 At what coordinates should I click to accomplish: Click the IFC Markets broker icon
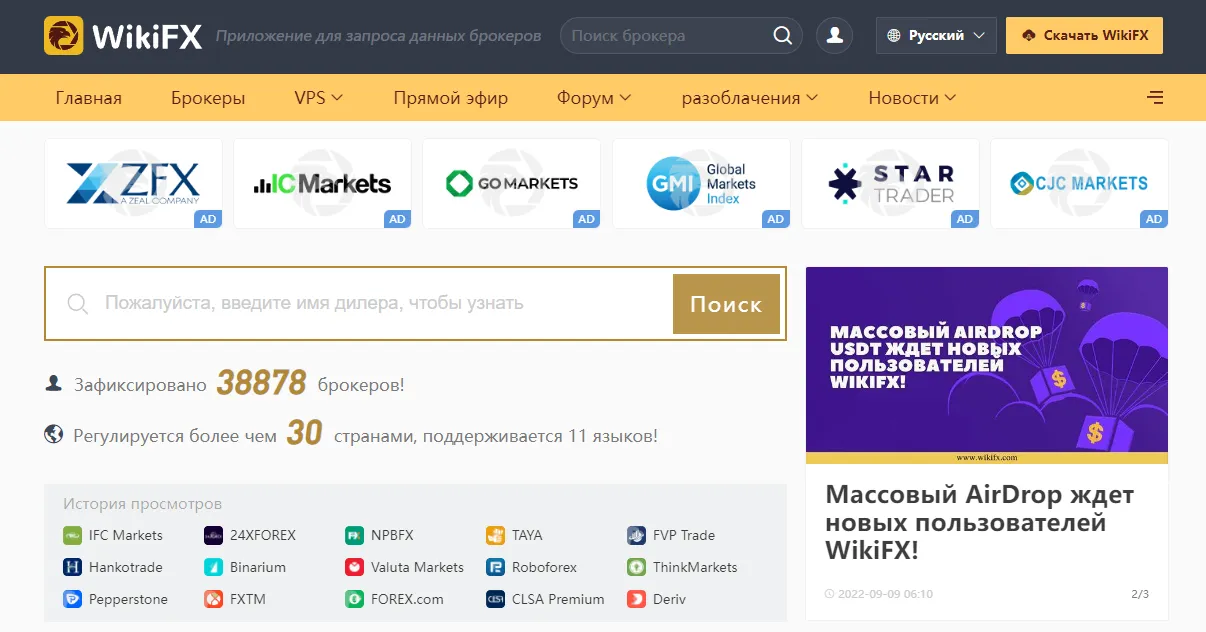[72, 535]
